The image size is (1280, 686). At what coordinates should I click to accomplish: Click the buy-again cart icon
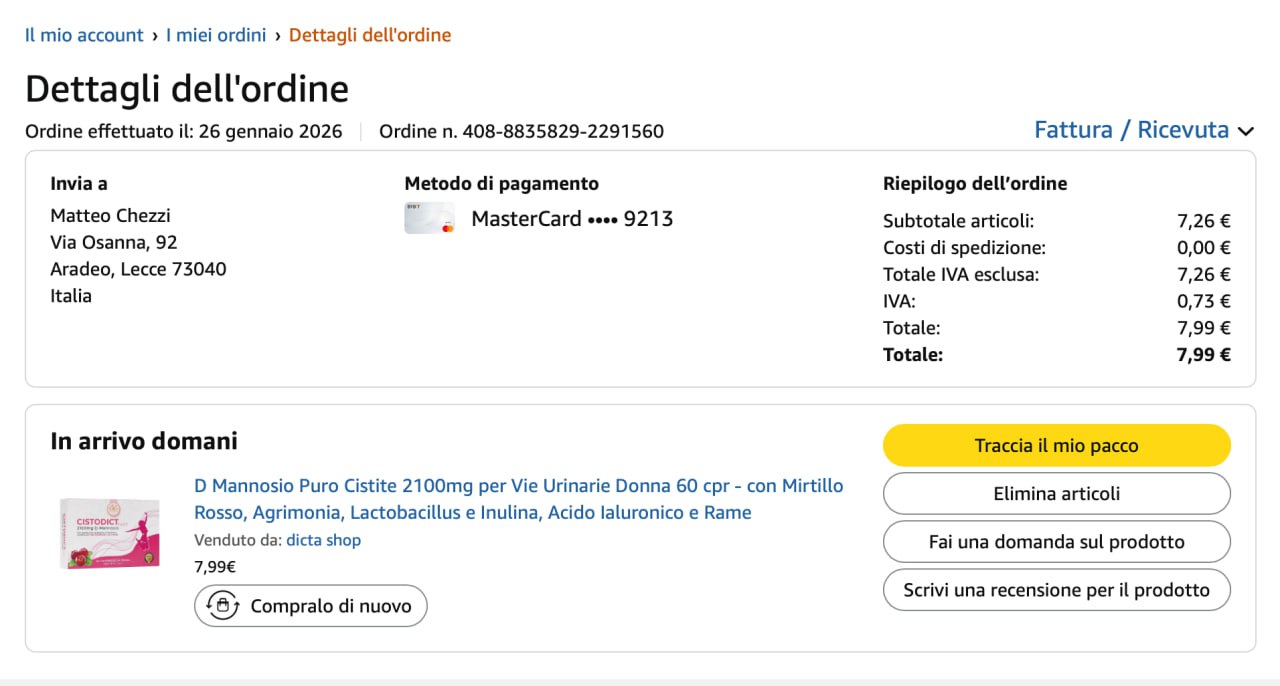click(x=222, y=606)
